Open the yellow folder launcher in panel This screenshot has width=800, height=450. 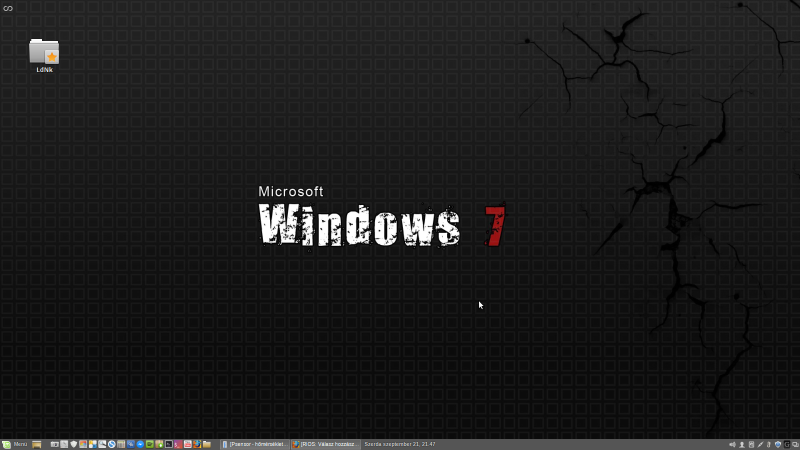pos(207,444)
